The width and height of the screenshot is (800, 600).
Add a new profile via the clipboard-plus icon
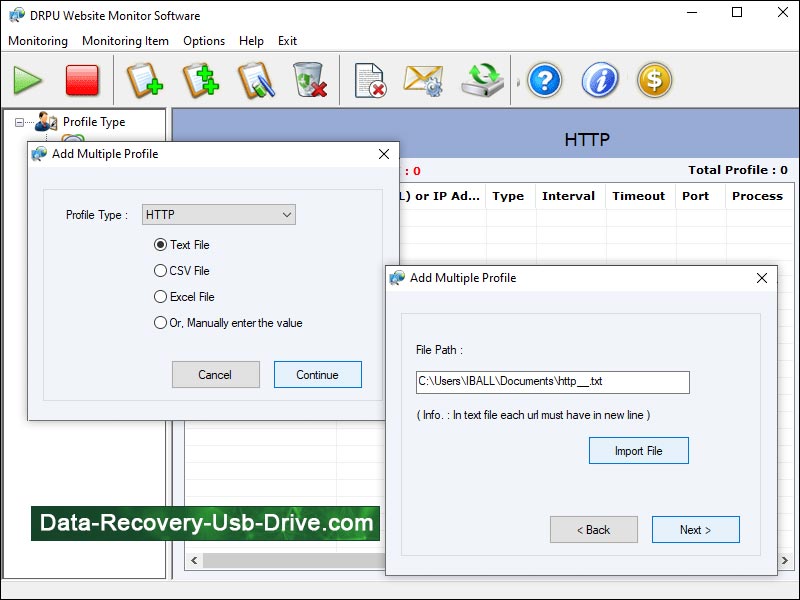click(143, 81)
